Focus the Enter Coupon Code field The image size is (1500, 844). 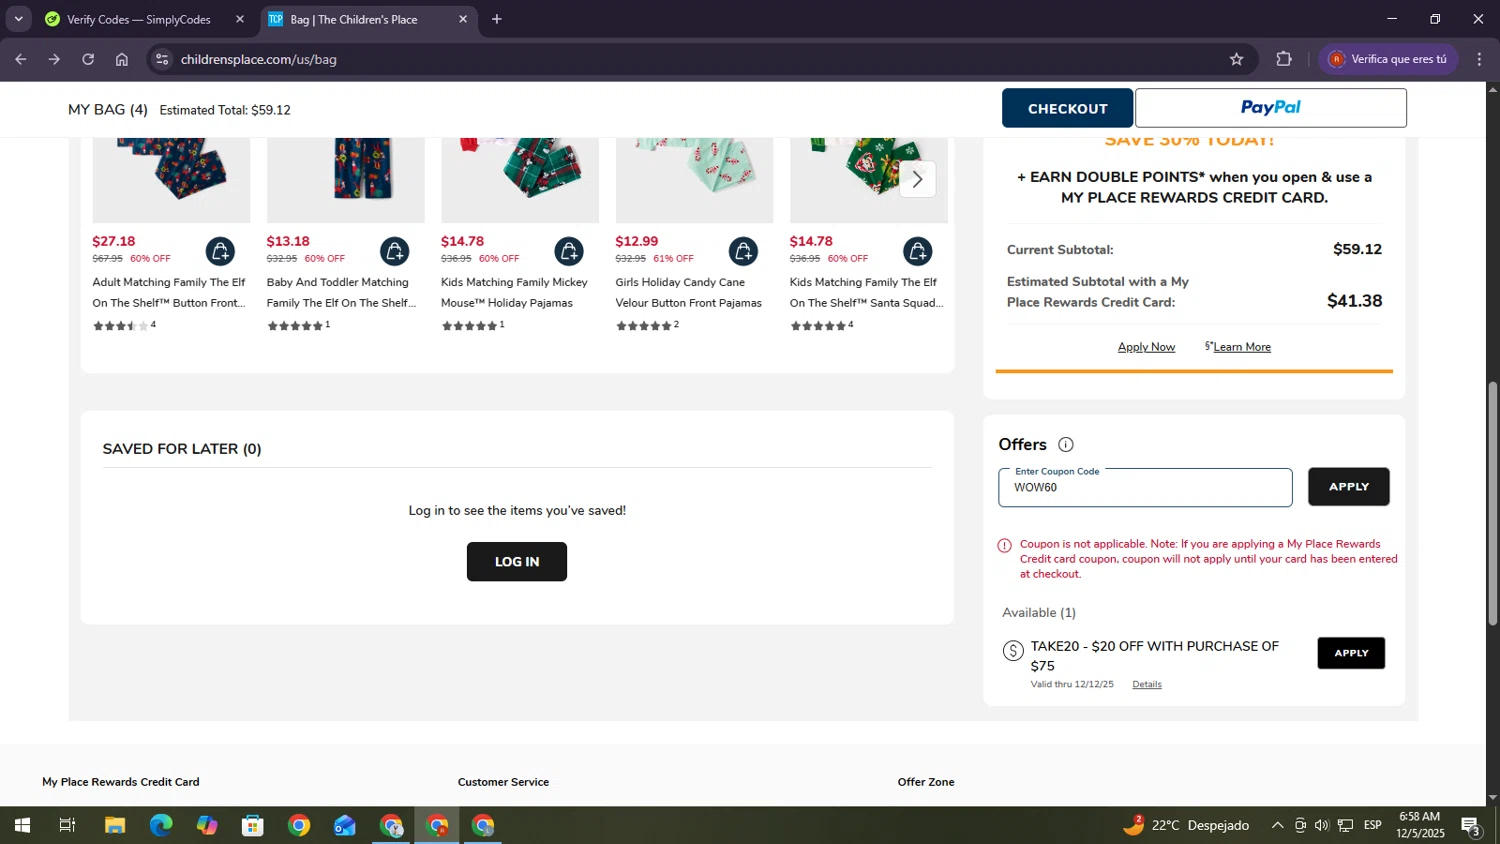coord(1145,487)
